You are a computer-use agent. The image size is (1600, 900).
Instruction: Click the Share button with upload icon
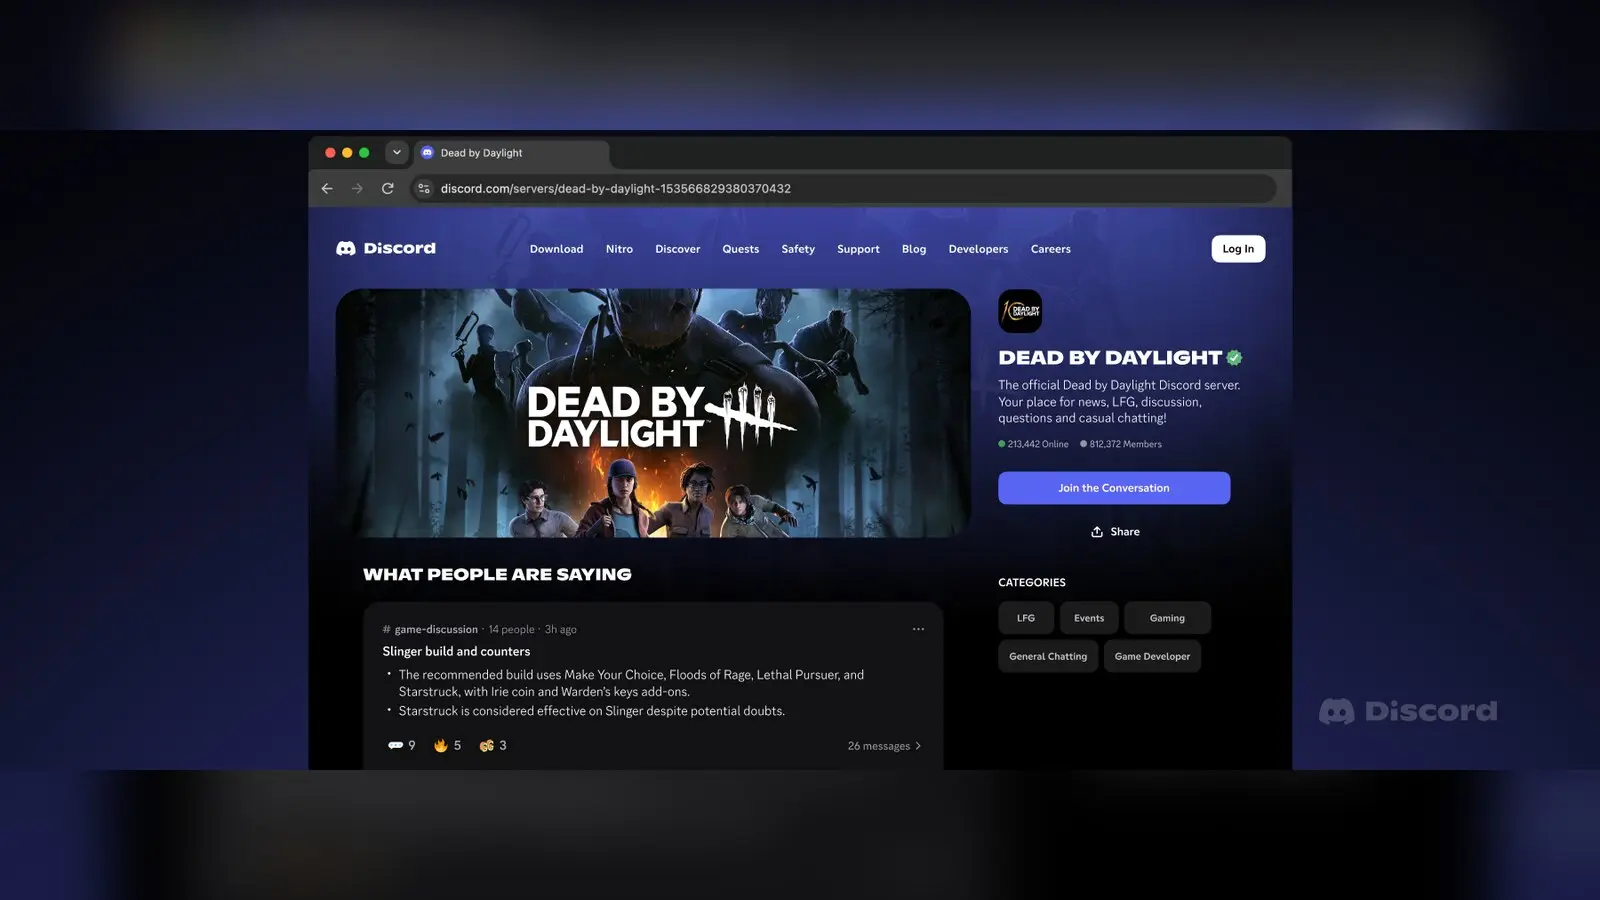pos(1115,532)
